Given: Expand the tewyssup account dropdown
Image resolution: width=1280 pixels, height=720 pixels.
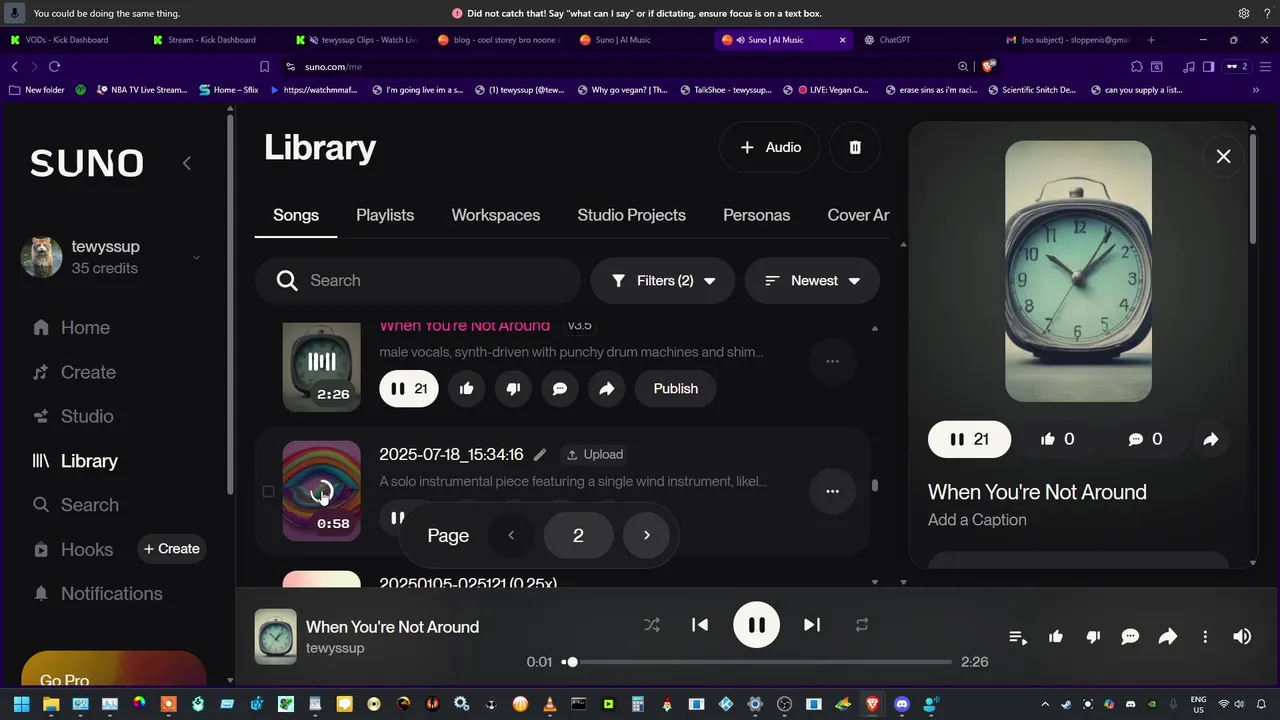Looking at the screenshot, I should pos(196,257).
